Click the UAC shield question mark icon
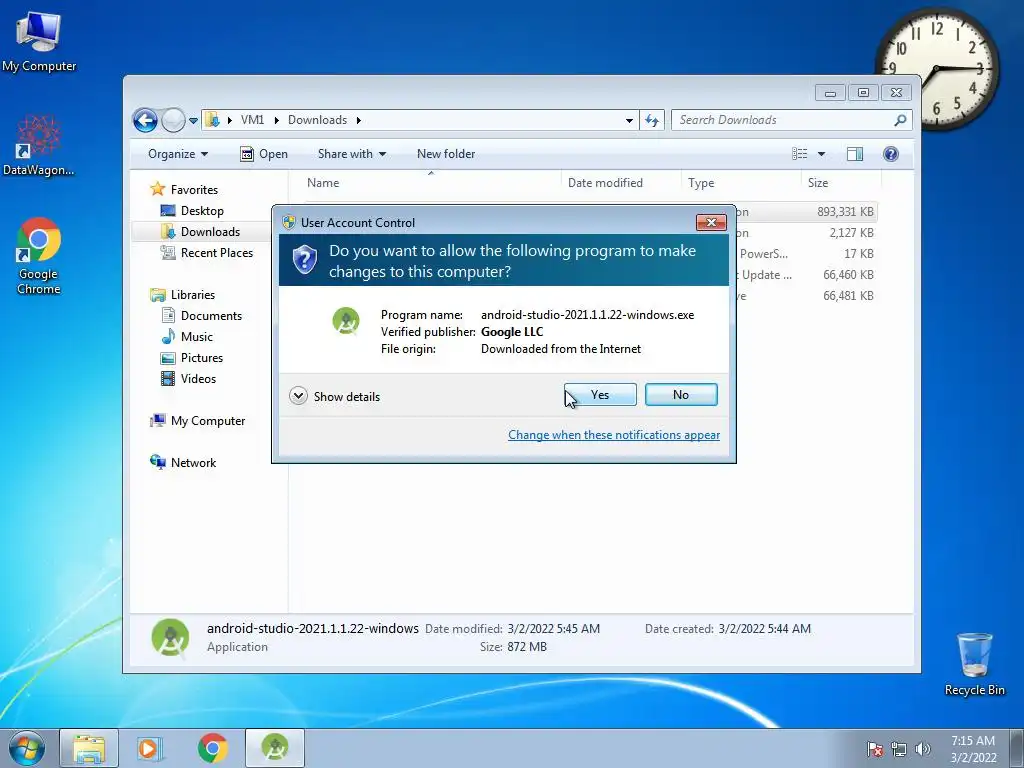The width and height of the screenshot is (1024, 768). coord(304,260)
